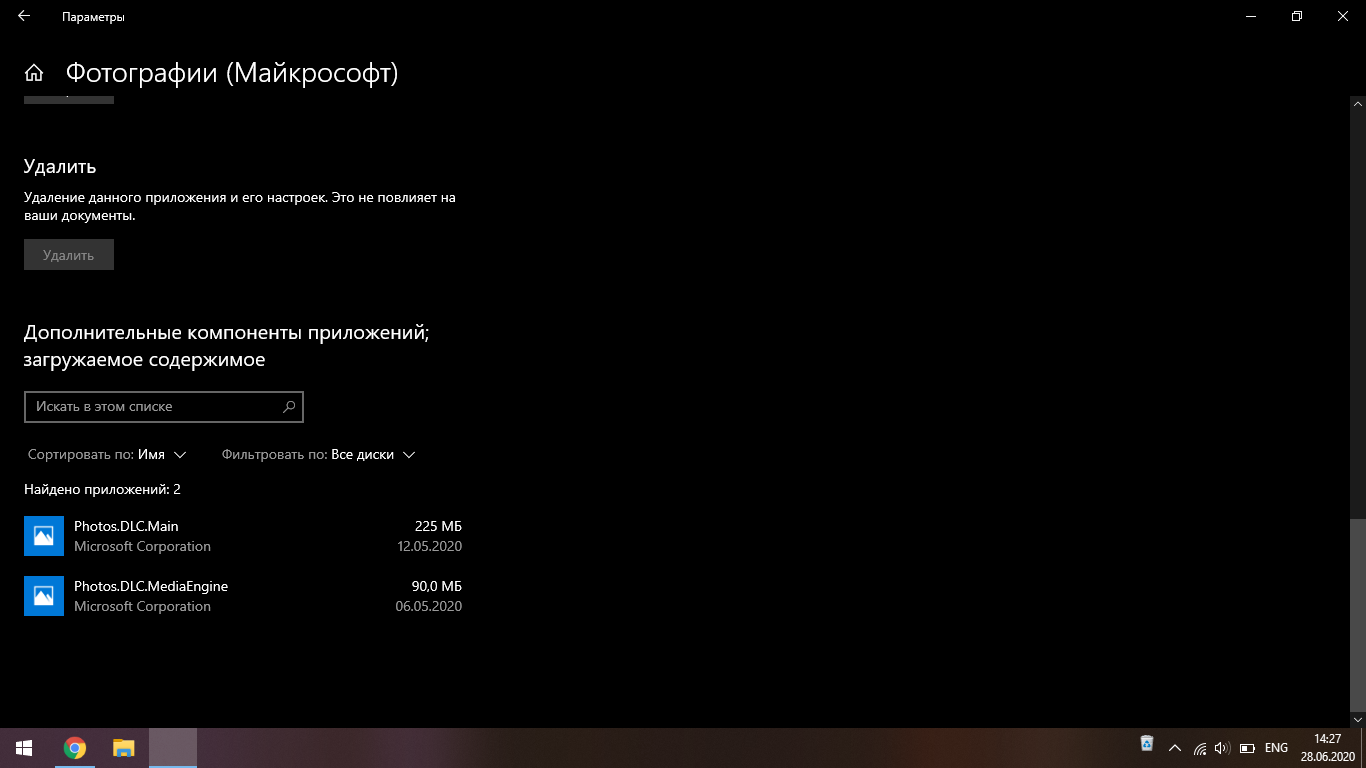Click the Photos.DLC.Main app icon
The height and width of the screenshot is (768, 1366).
tap(44, 536)
